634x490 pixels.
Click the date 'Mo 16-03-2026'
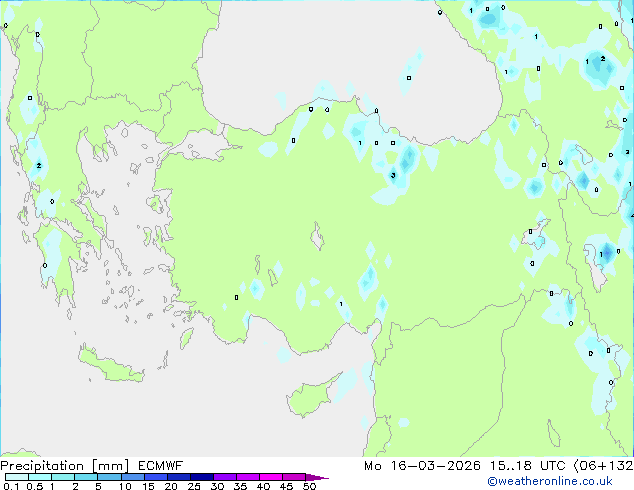pyautogui.click(x=422, y=466)
